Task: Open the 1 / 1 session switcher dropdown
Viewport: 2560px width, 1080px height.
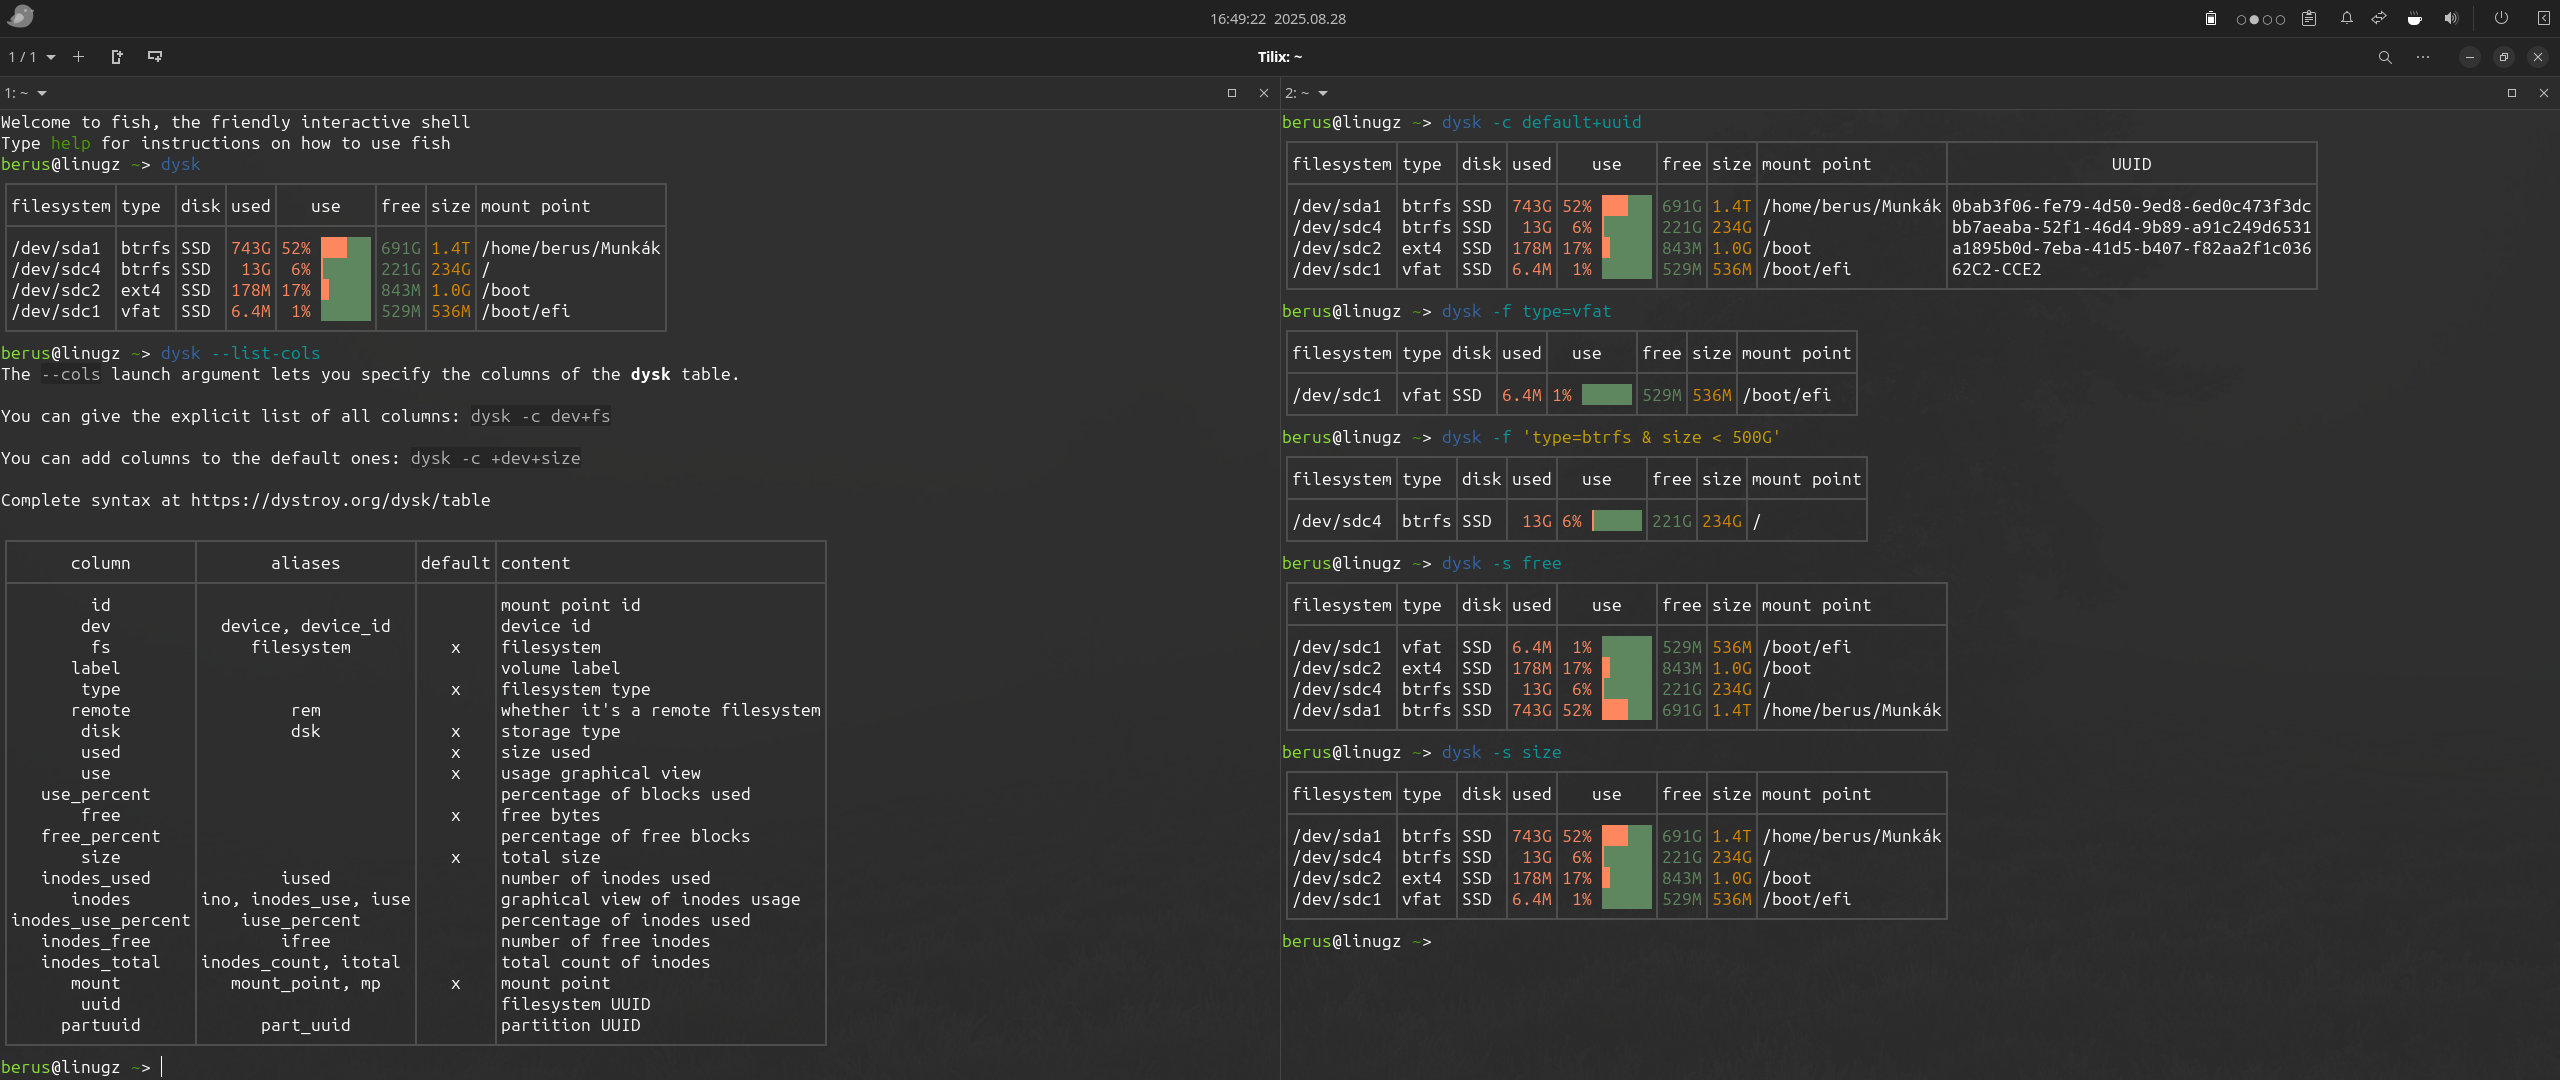Action: [x=32, y=57]
